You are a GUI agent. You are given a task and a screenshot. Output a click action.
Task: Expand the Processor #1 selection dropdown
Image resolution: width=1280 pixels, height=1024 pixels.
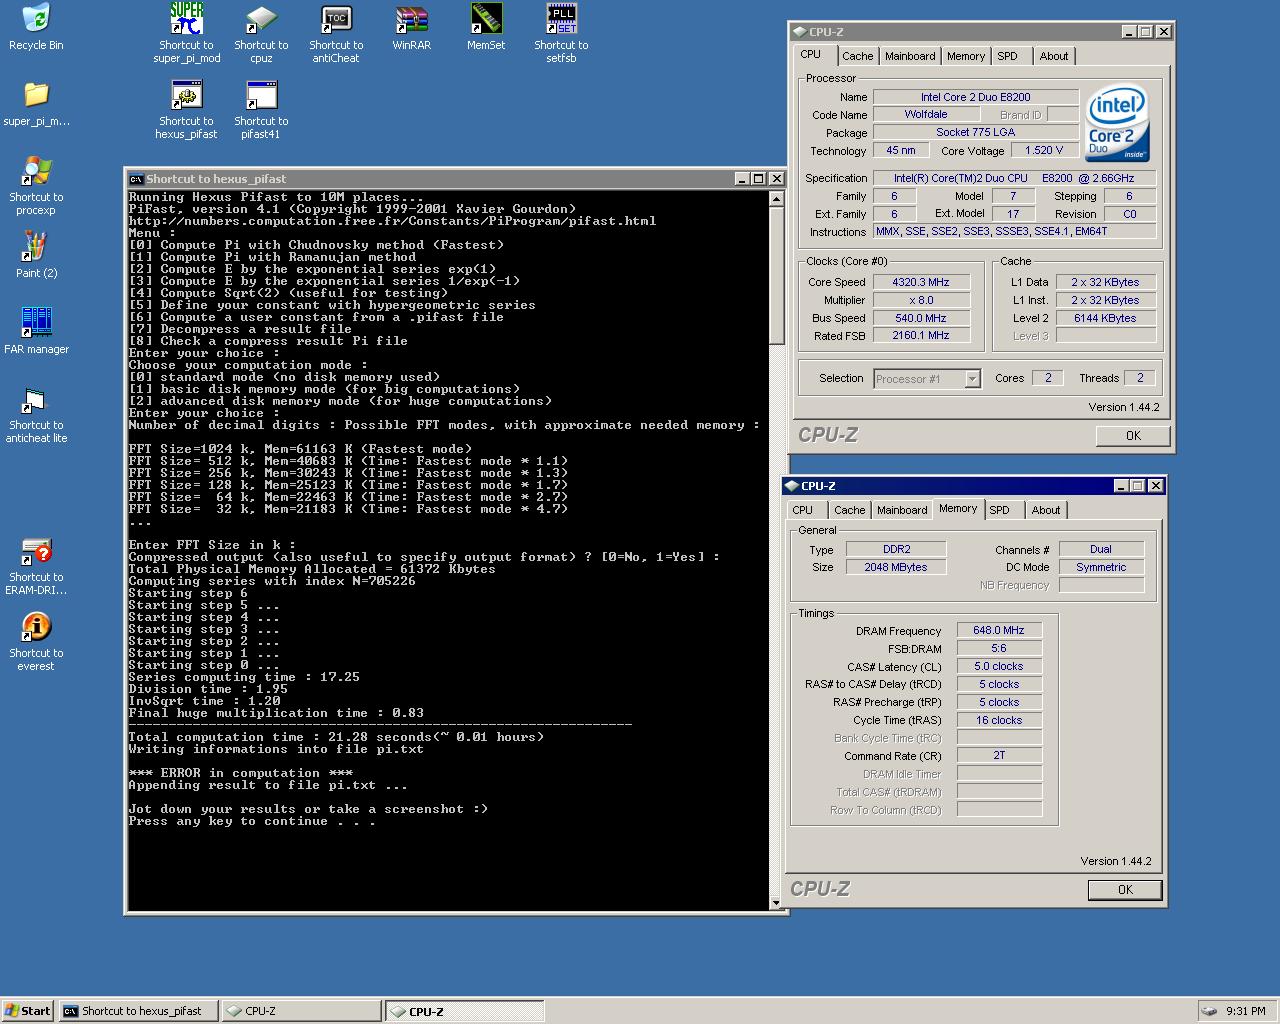[x=972, y=379]
